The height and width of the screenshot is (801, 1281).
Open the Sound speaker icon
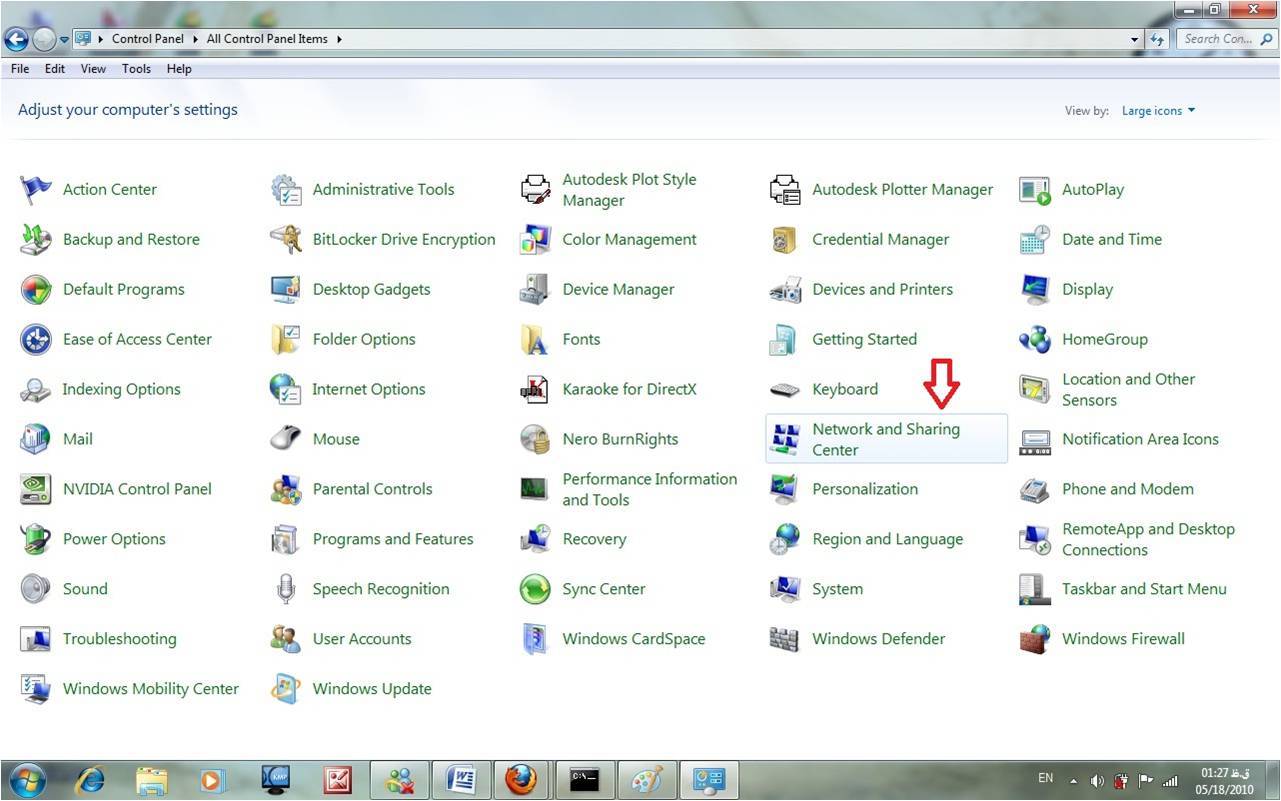[x=36, y=589]
